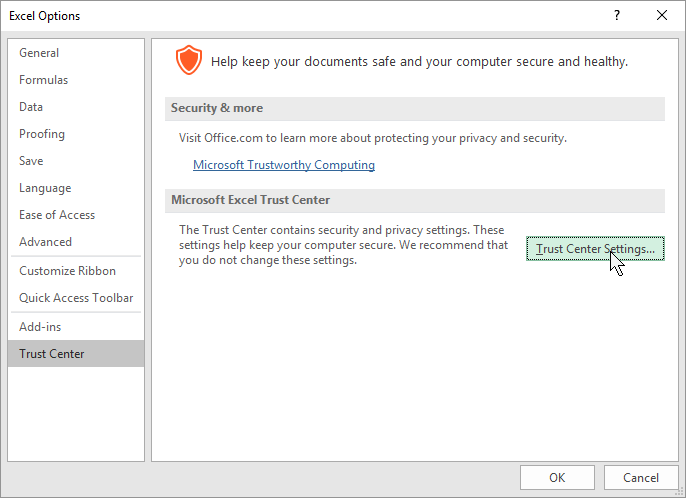Open Trust Center Settings
Image resolution: width=686 pixels, height=498 pixels.
pyautogui.click(x=595, y=249)
